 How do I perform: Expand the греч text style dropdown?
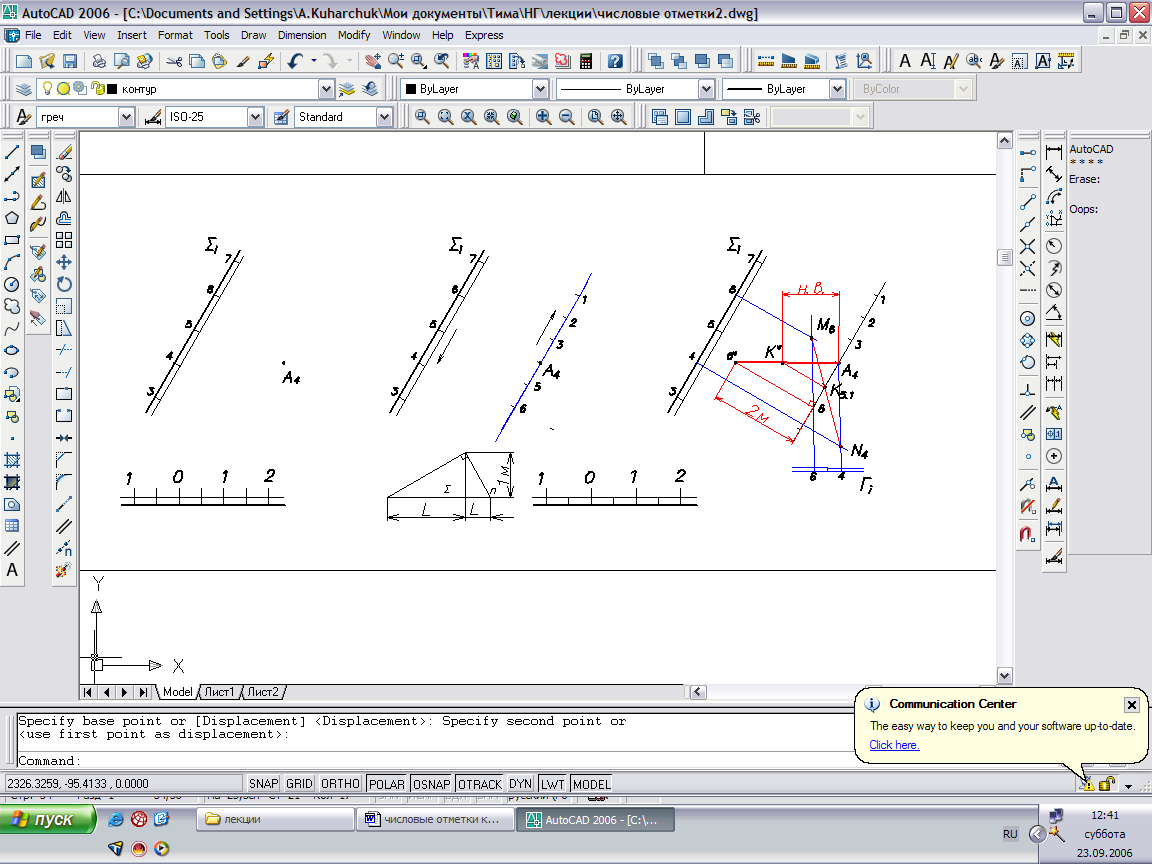coord(126,117)
